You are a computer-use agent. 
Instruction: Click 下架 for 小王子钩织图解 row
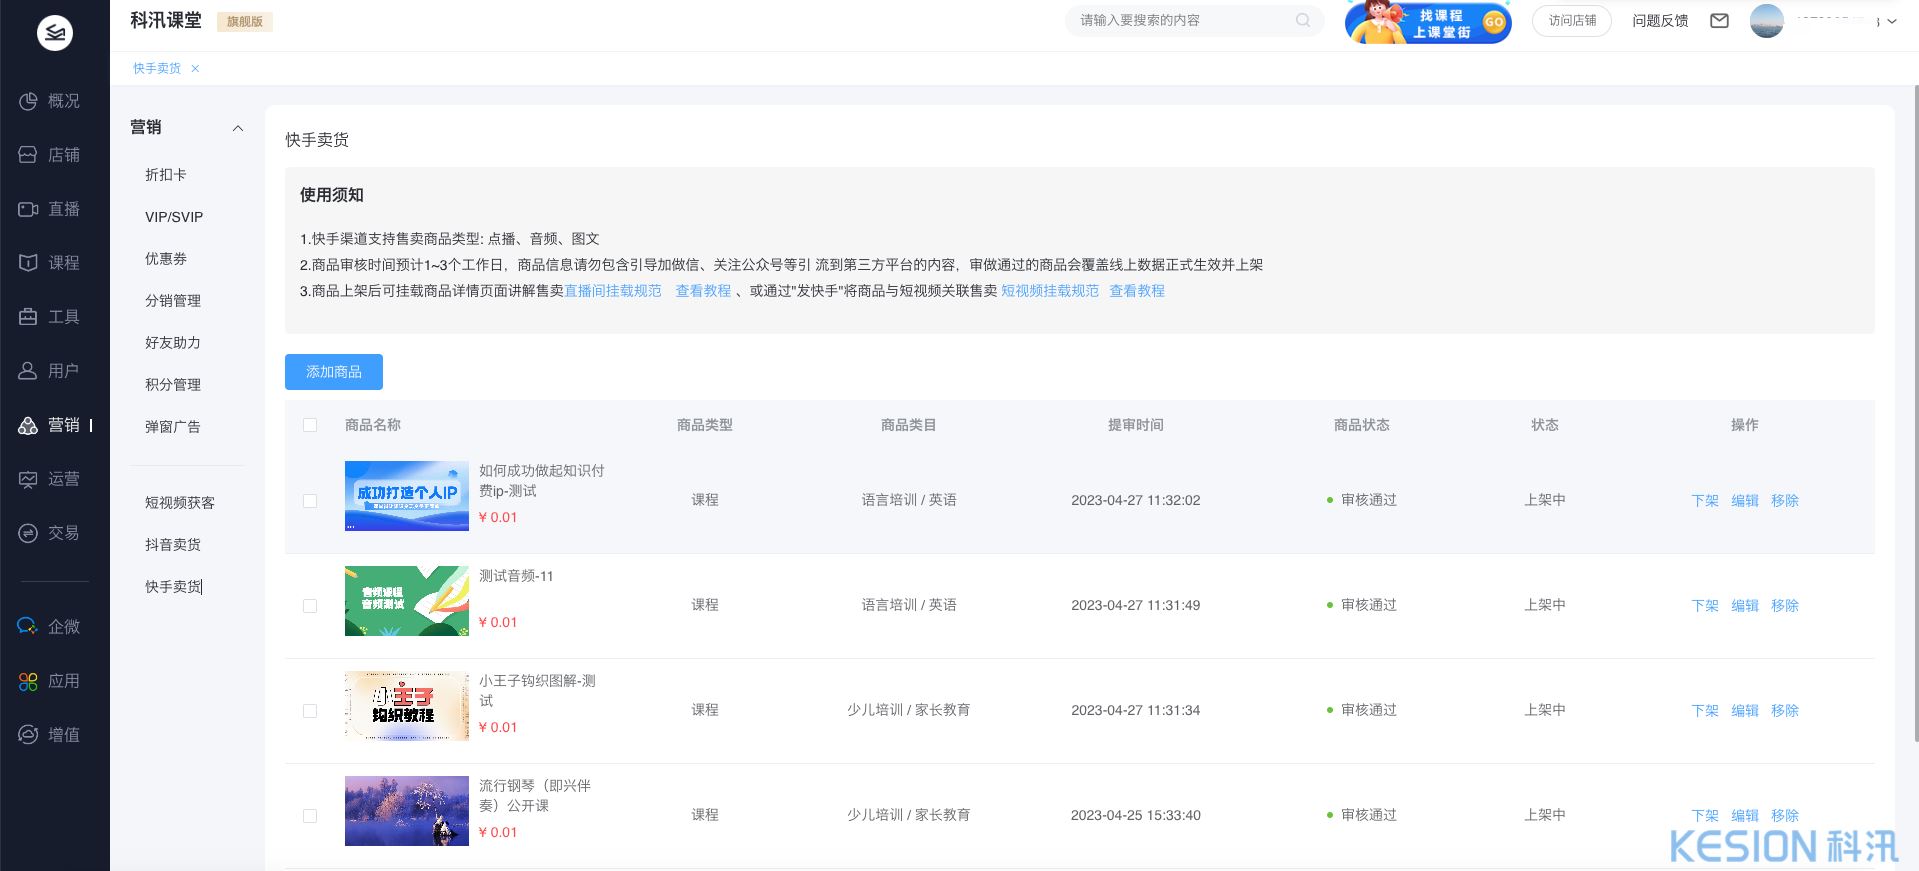click(x=1705, y=711)
